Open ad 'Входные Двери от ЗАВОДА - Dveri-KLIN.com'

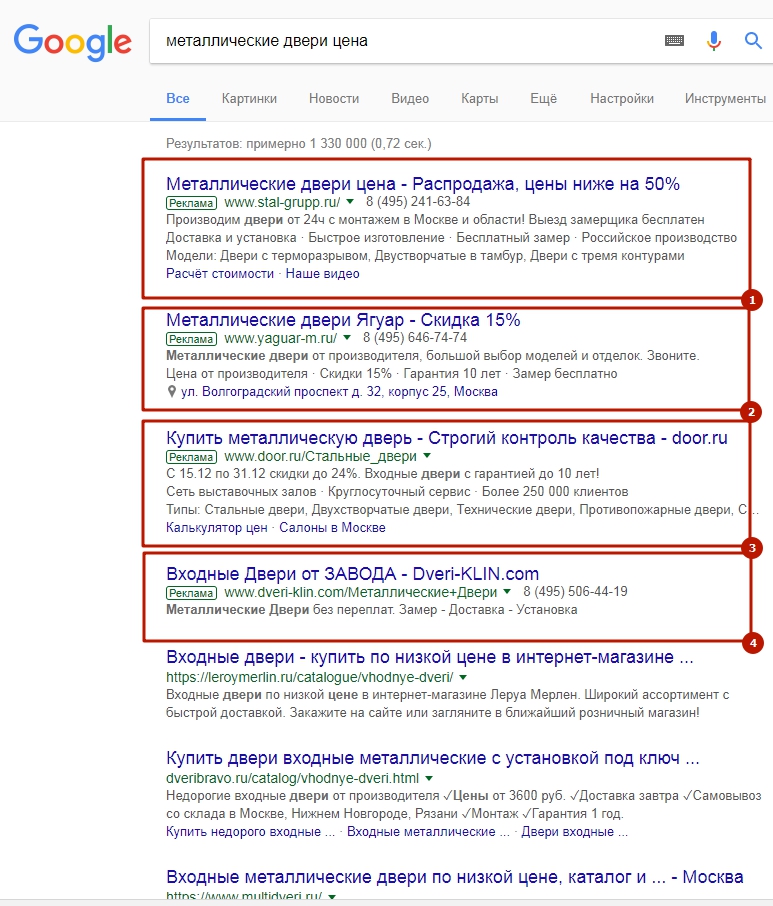point(352,574)
